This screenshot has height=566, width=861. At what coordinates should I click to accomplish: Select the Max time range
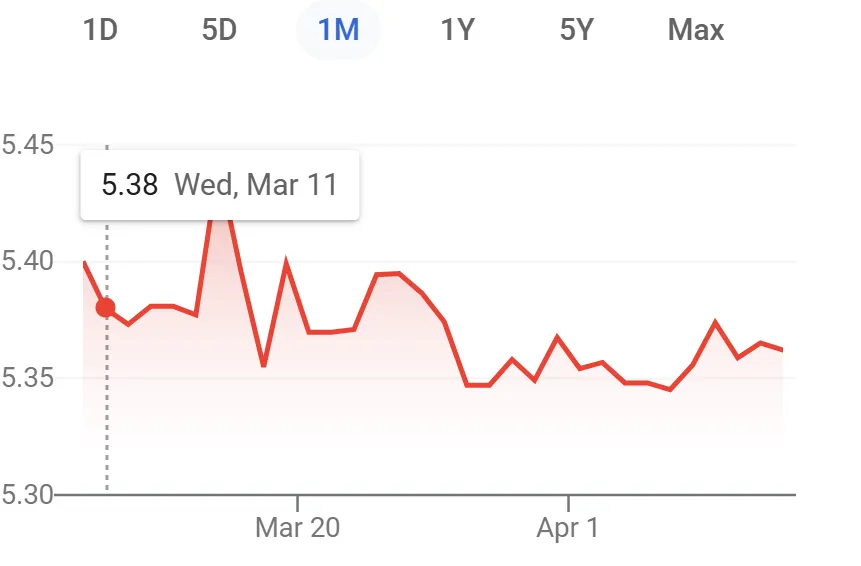click(696, 30)
